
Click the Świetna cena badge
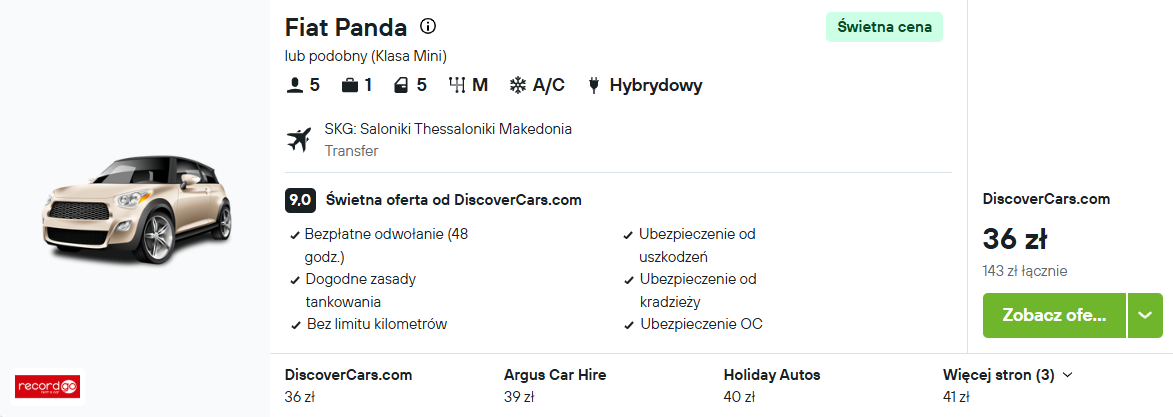(x=884, y=28)
